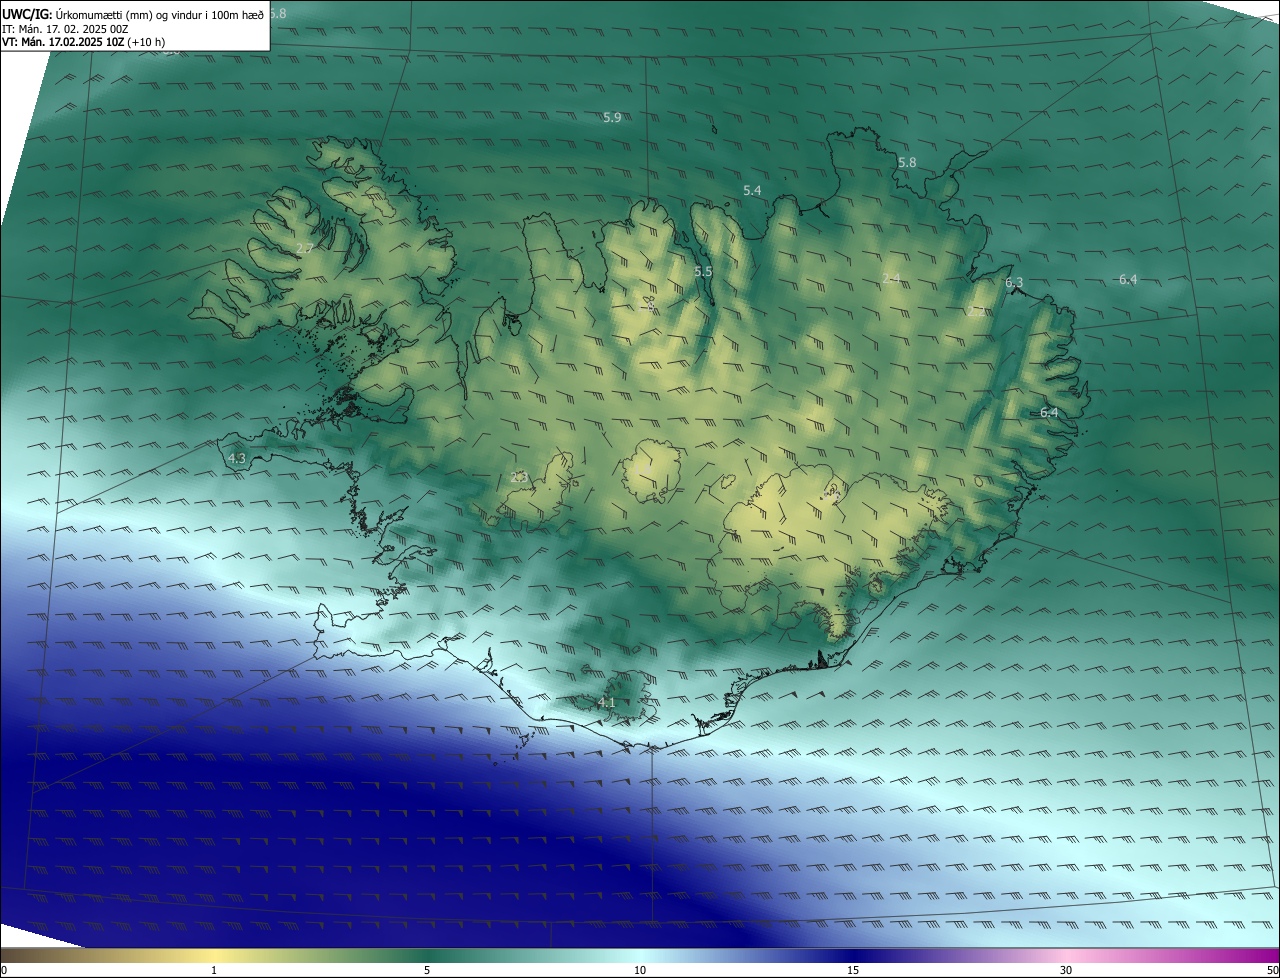Click the 4.1 precipitation value near the south coast
Viewport: 1280px width, 978px height.
point(606,703)
